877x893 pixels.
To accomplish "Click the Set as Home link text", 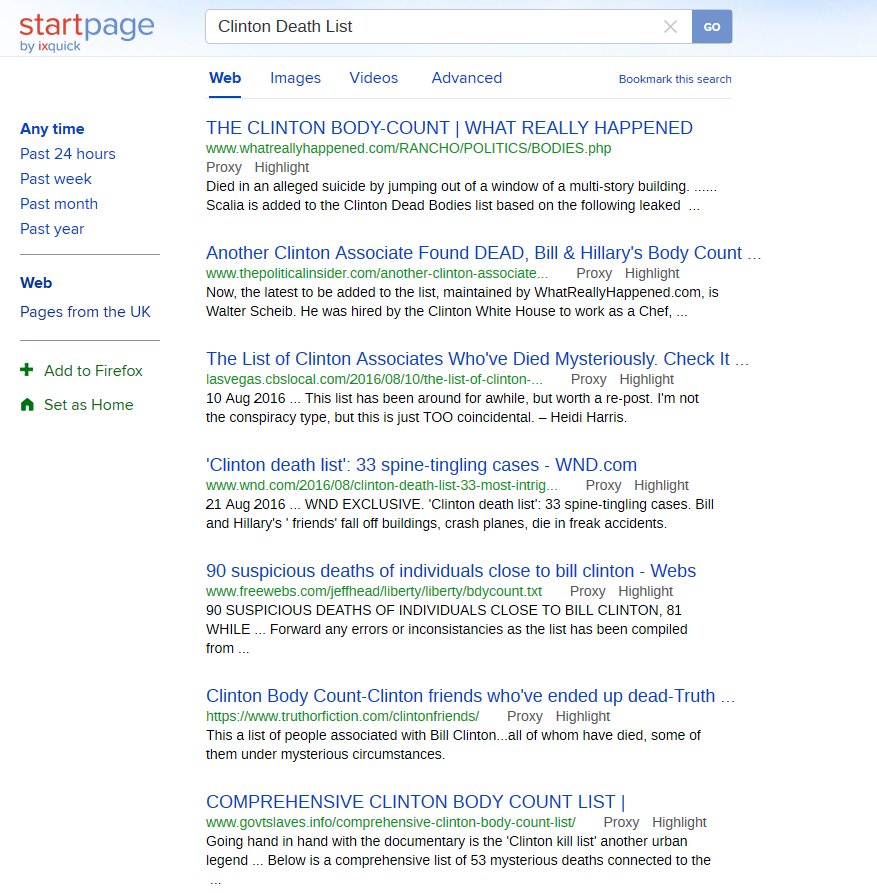I will (89, 405).
